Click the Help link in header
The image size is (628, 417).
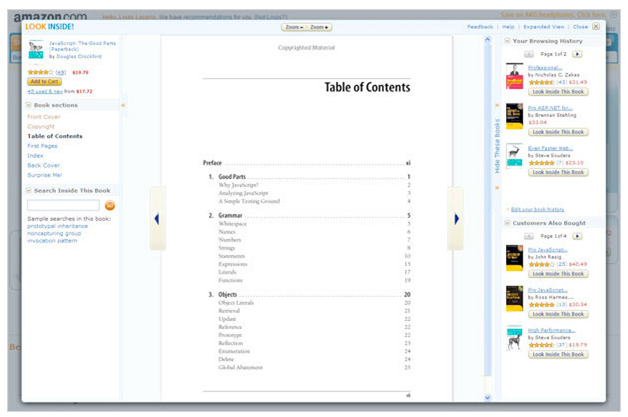coord(508,27)
